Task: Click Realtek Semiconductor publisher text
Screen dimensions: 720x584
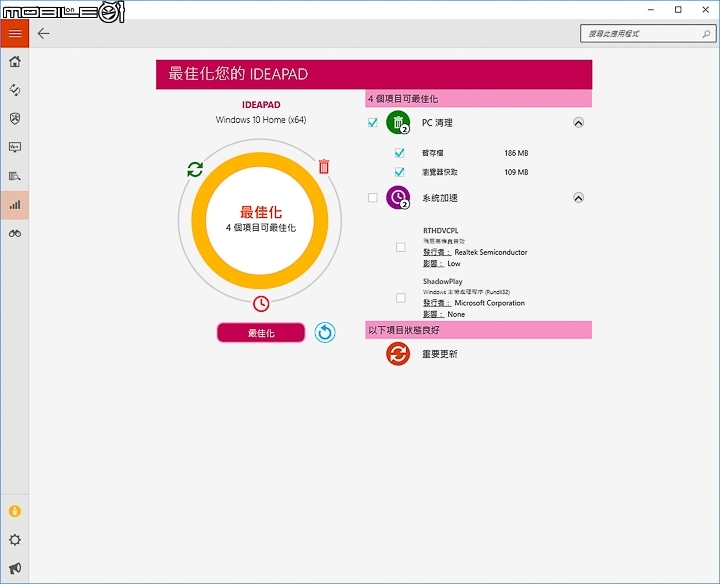Action: coord(491,252)
